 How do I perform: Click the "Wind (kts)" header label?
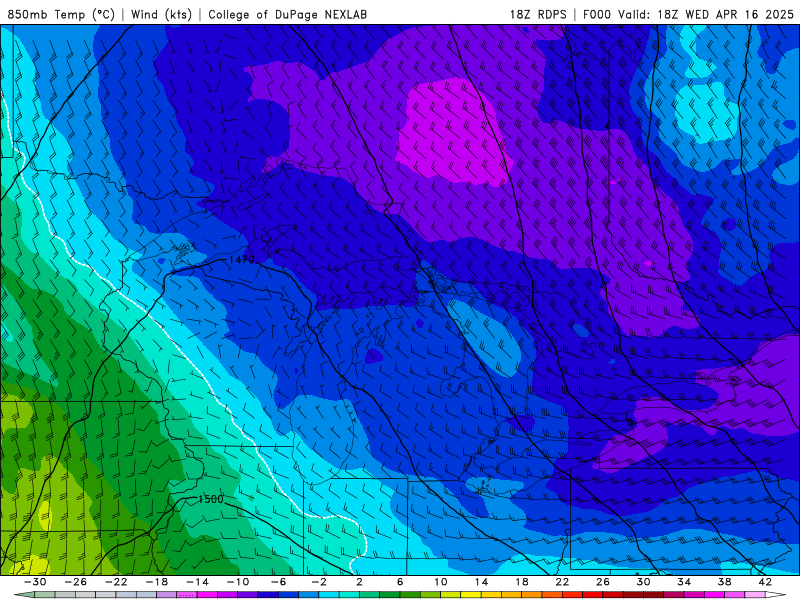(161, 14)
